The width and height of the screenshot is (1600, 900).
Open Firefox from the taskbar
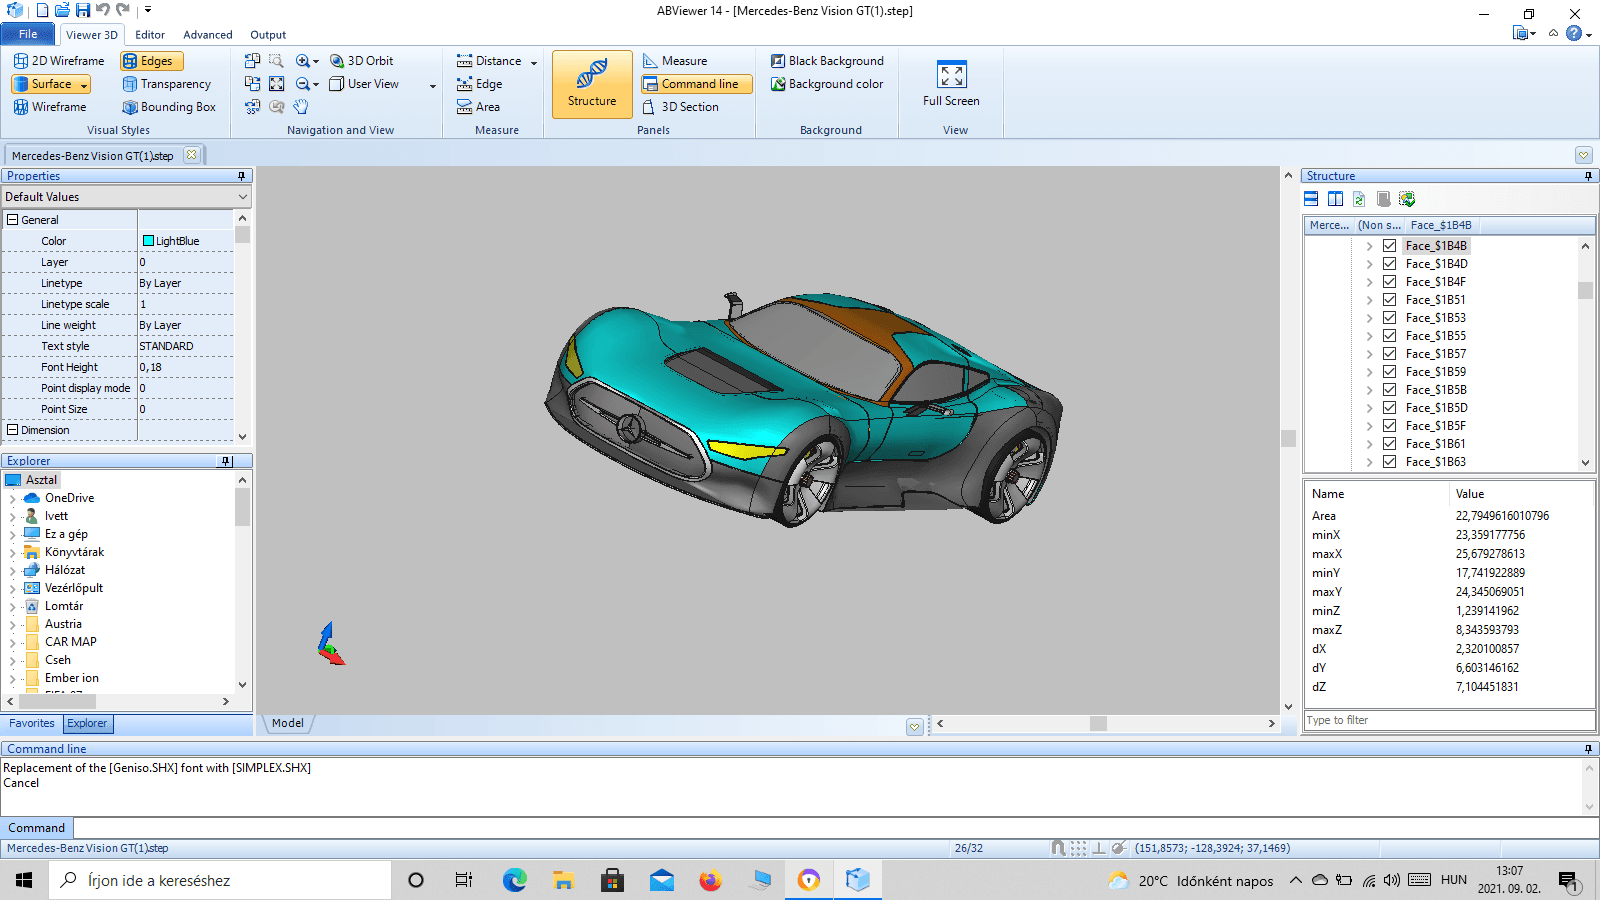pos(710,880)
